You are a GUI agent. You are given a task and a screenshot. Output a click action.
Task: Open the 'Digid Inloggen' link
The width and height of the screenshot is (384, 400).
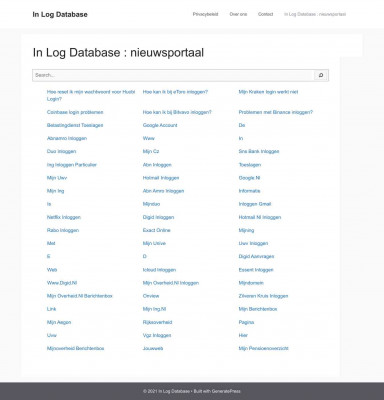pyautogui.click(x=158, y=217)
